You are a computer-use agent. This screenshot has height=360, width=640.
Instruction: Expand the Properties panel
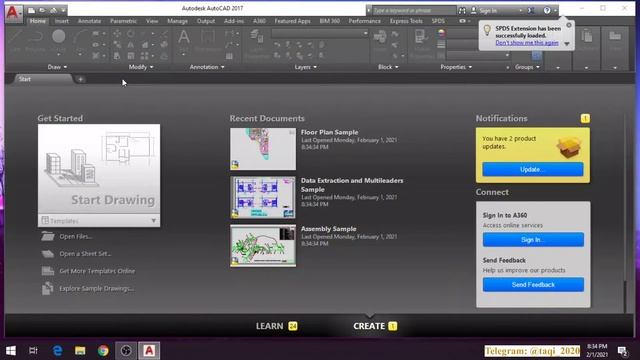[x=456, y=67]
